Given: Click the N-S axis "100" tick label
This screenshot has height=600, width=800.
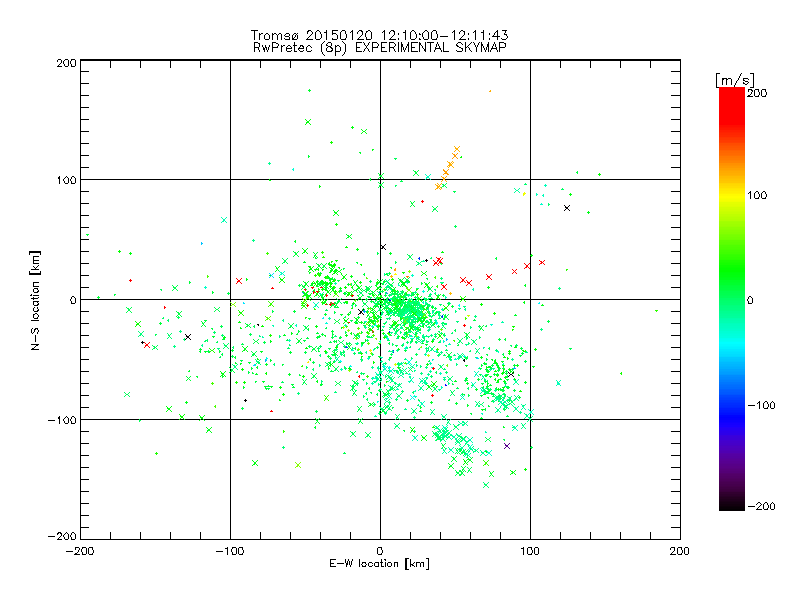Looking at the screenshot, I should pos(66,180).
